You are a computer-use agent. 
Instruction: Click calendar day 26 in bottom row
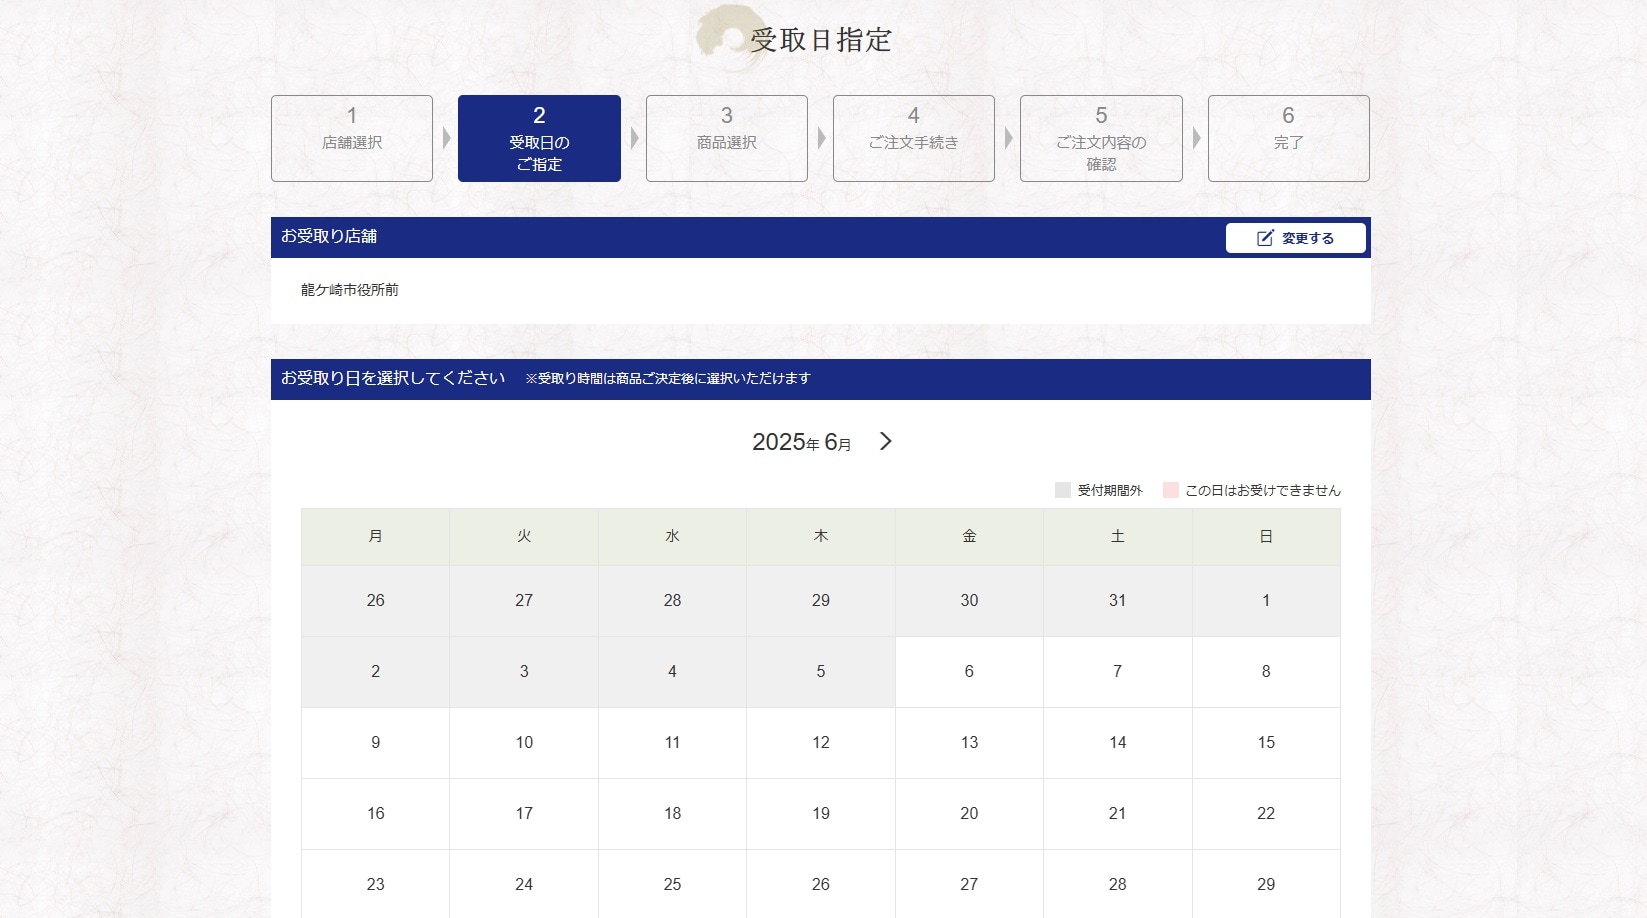[821, 884]
